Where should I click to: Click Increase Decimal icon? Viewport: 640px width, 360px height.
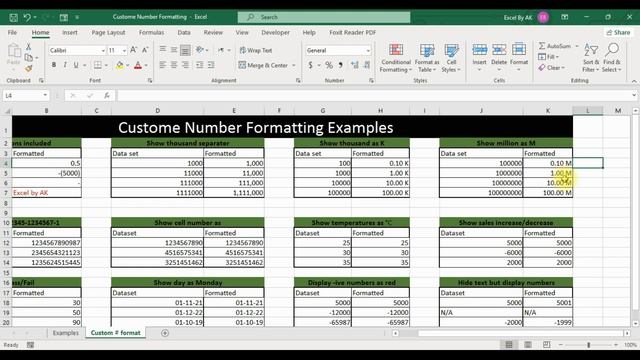click(355, 65)
